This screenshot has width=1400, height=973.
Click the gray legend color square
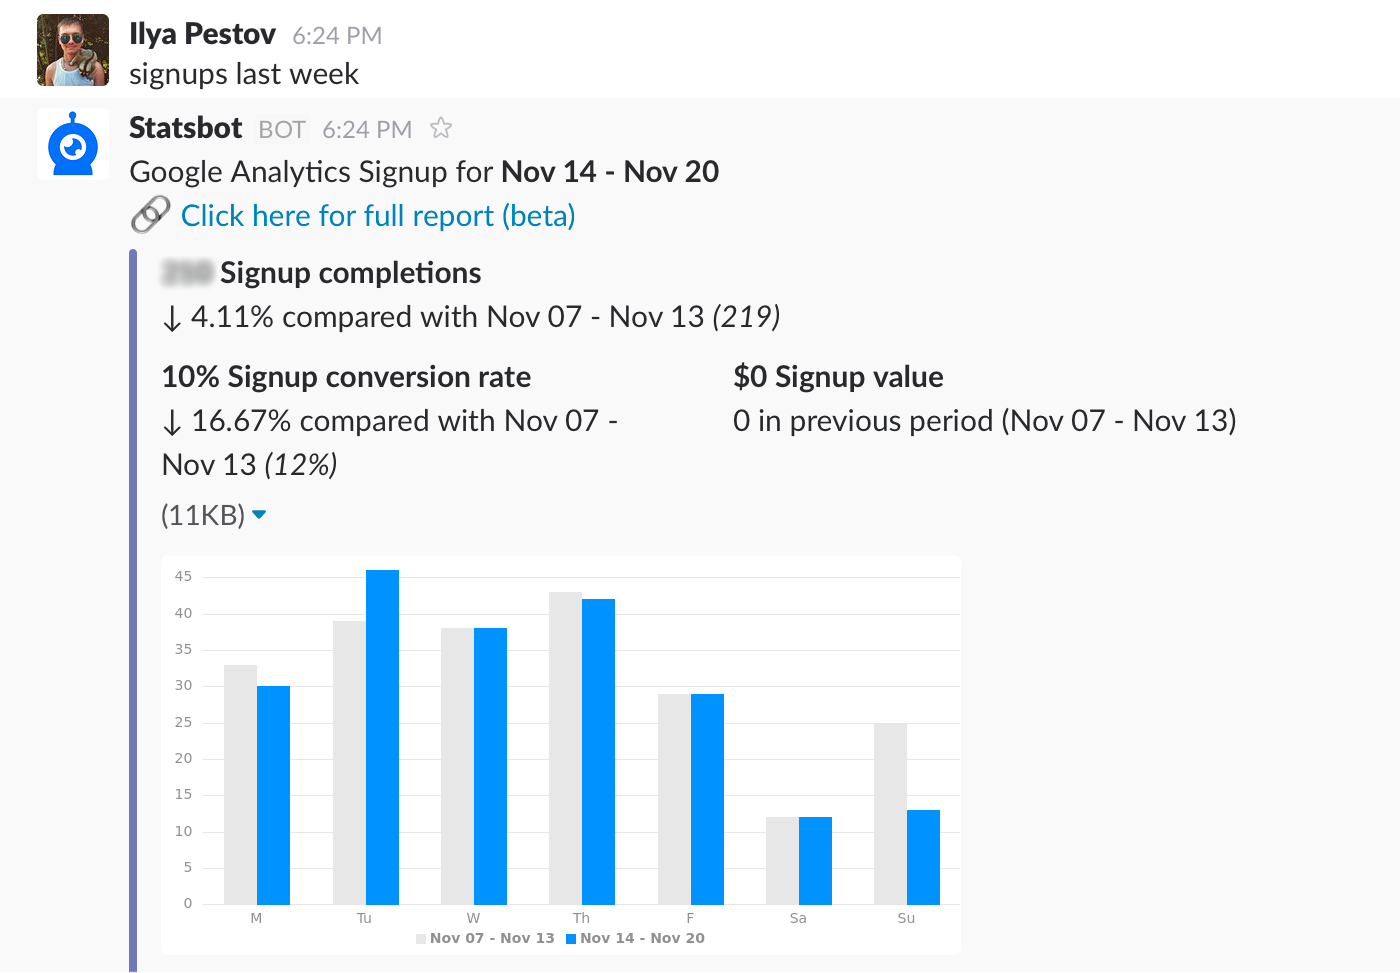pyautogui.click(x=421, y=939)
